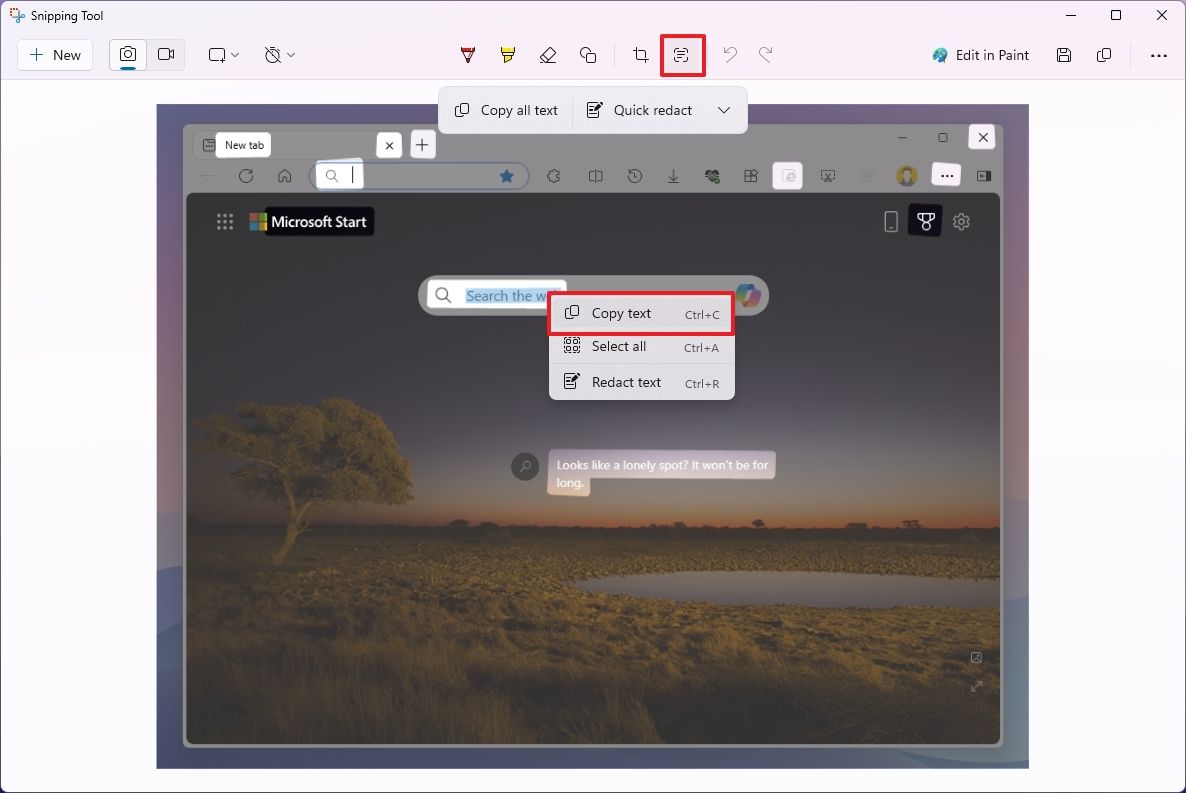Viewport: 1186px width, 793px height.
Task: Select Copy text with Ctrl+C shortcut
Action: 620,312
